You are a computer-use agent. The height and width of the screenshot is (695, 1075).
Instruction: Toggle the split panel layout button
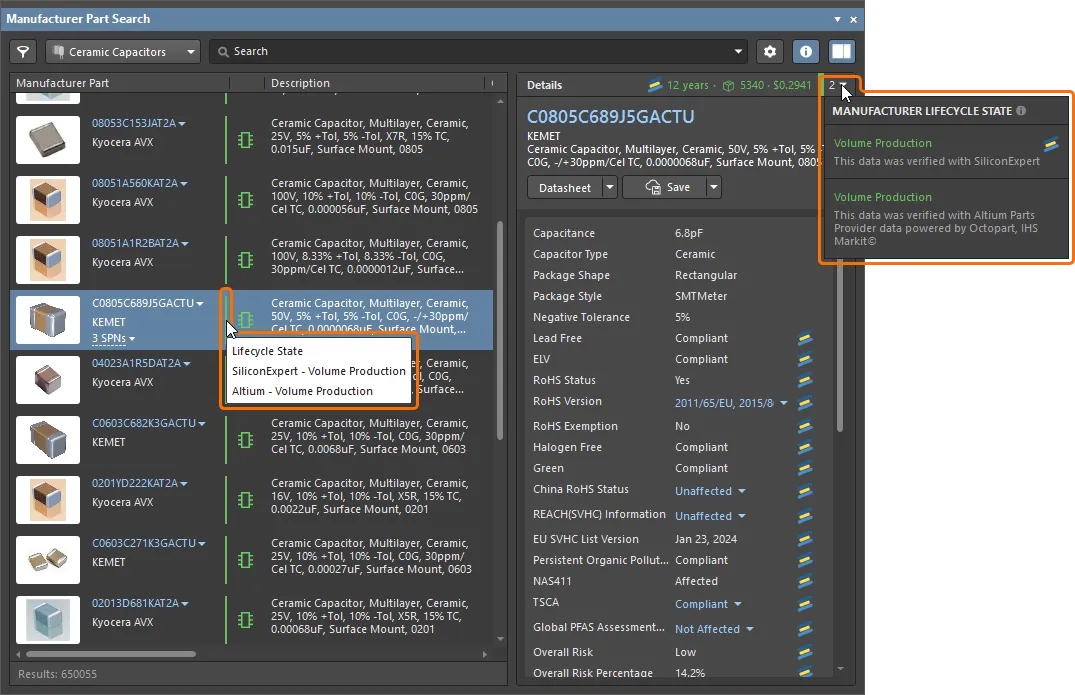tap(842, 52)
